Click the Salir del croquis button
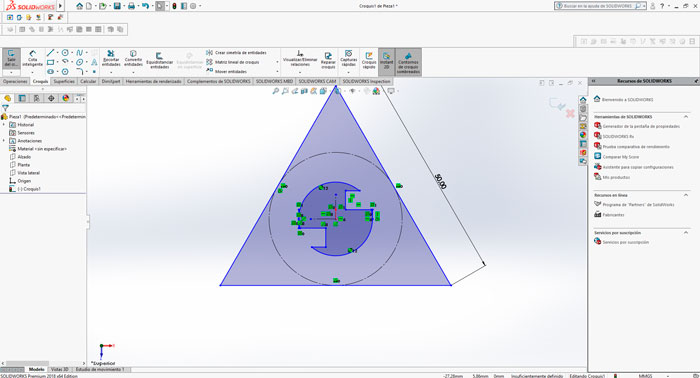 tap(11, 59)
